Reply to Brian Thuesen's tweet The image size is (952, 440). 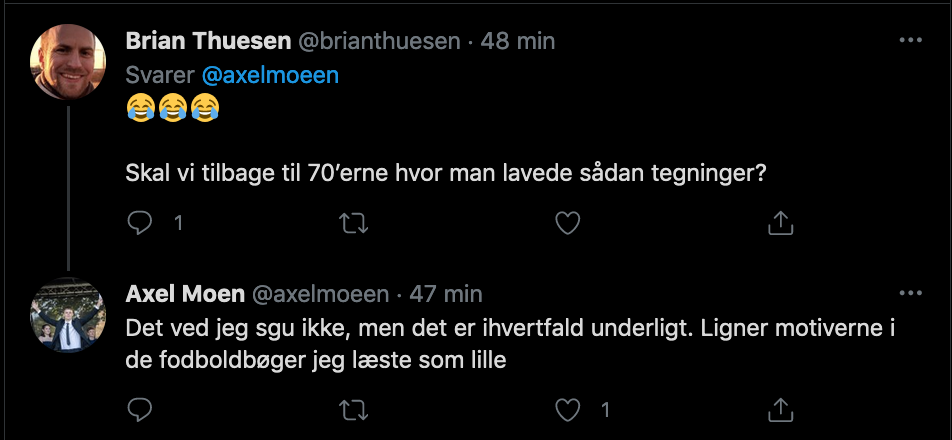(140, 224)
